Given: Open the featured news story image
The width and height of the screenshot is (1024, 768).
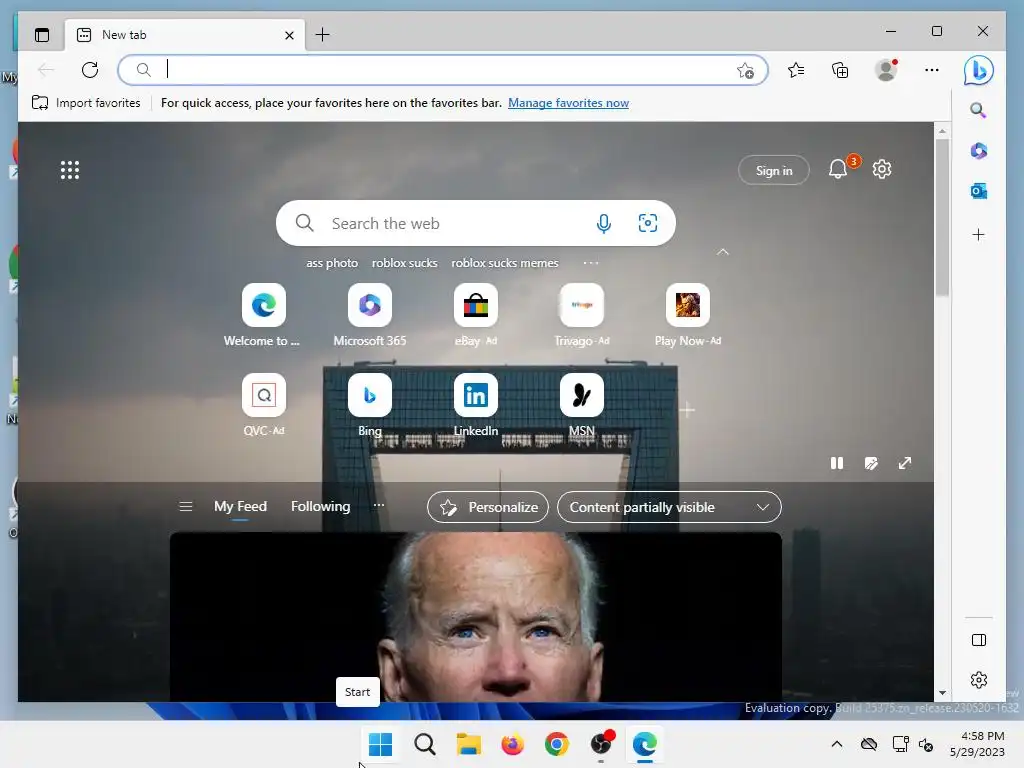Looking at the screenshot, I should point(475,617).
